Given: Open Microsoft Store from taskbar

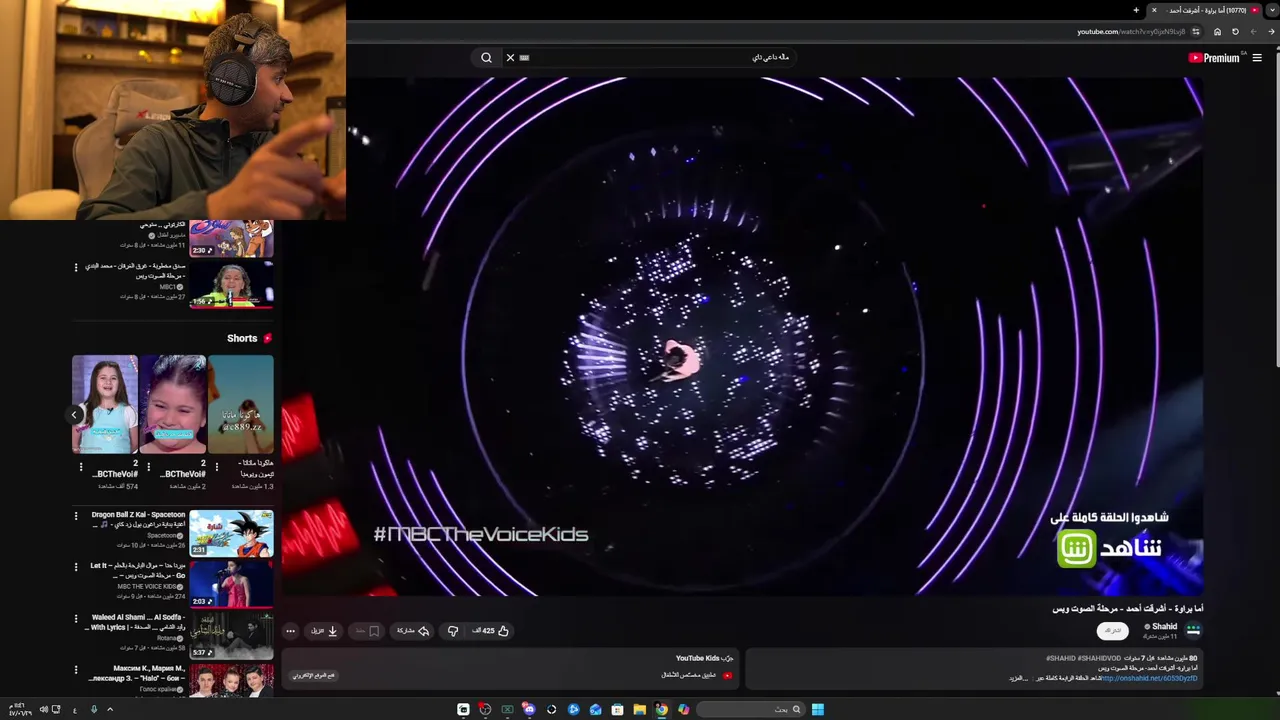Looking at the screenshot, I should [617, 709].
